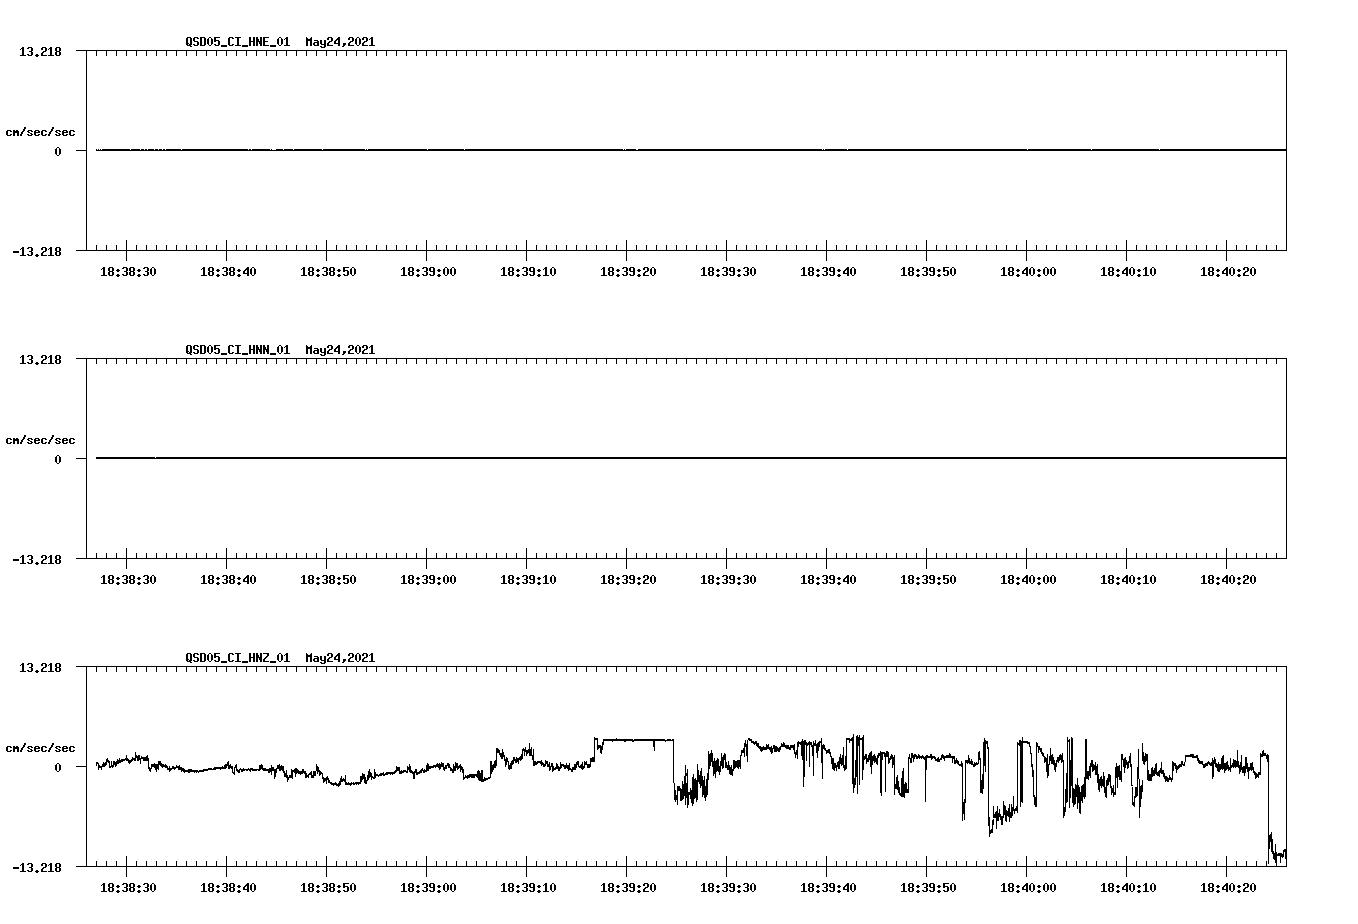The width and height of the screenshot is (1358, 924).
Task: Click the cm/sec/sec axis label of top plot
Action: coord(41,131)
